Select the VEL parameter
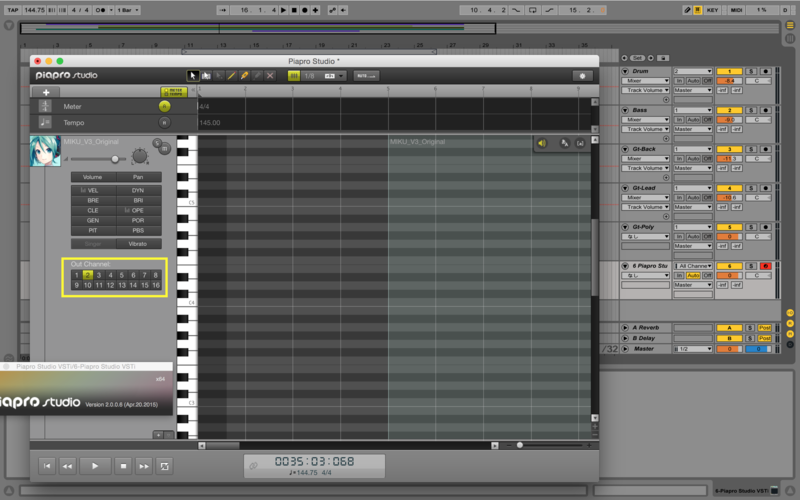The height and width of the screenshot is (500, 800). (93, 190)
